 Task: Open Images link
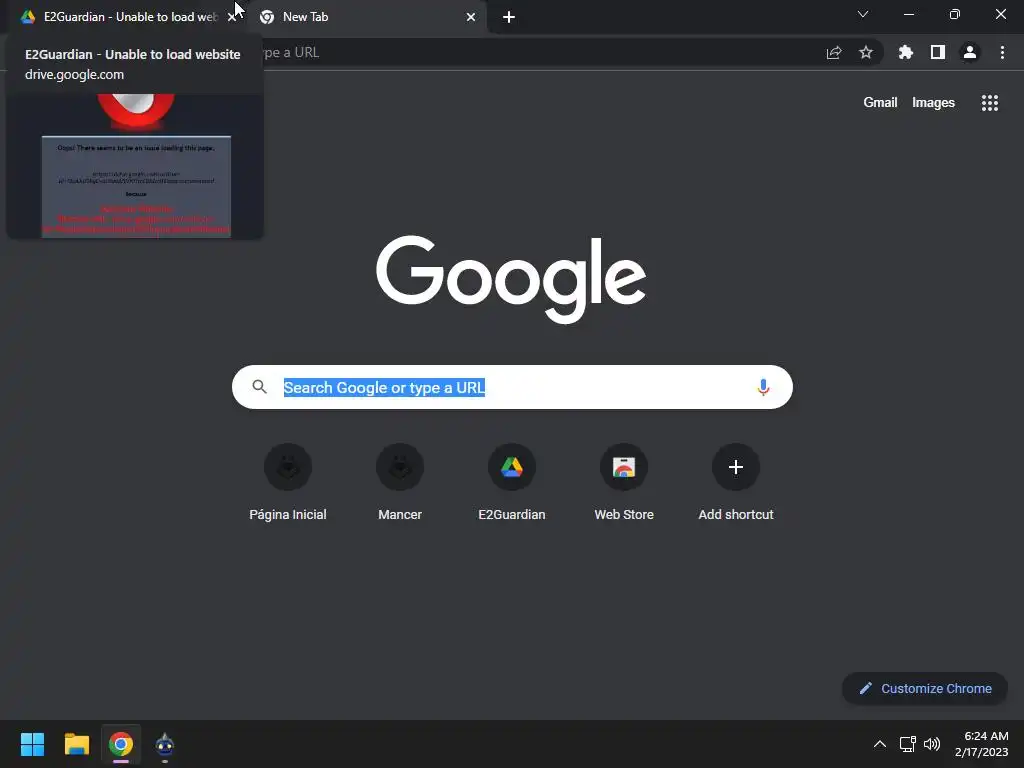(933, 103)
